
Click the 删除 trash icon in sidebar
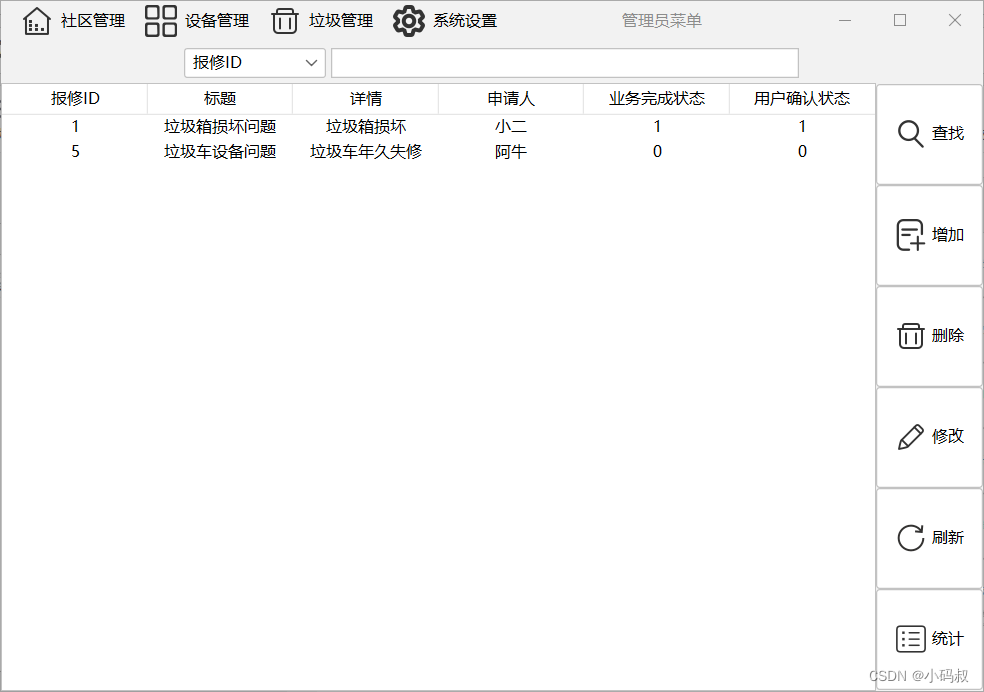[x=910, y=336]
